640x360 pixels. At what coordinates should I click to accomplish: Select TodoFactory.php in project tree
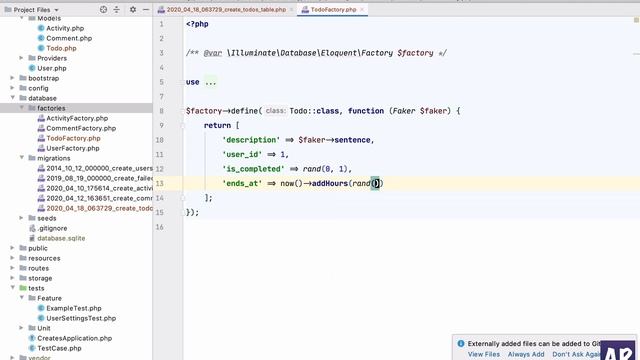(73, 138)
